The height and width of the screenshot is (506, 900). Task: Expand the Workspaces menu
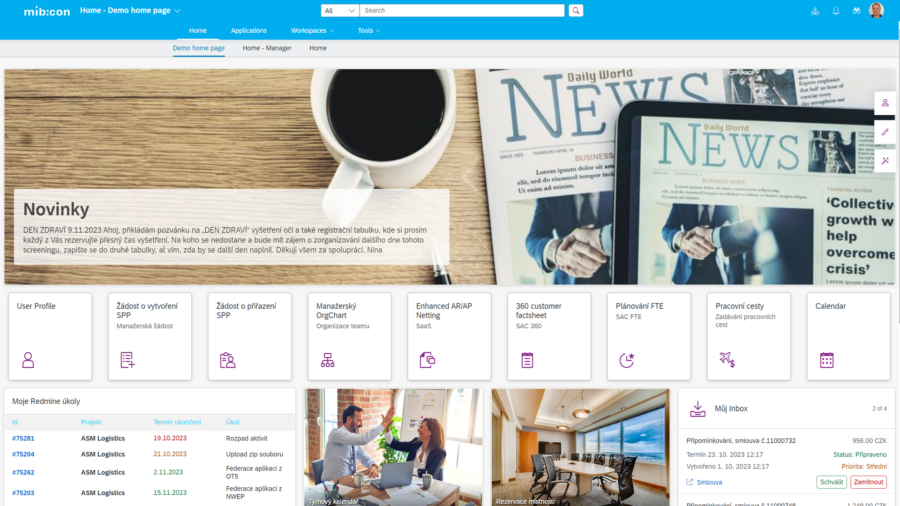click(312, 31)
